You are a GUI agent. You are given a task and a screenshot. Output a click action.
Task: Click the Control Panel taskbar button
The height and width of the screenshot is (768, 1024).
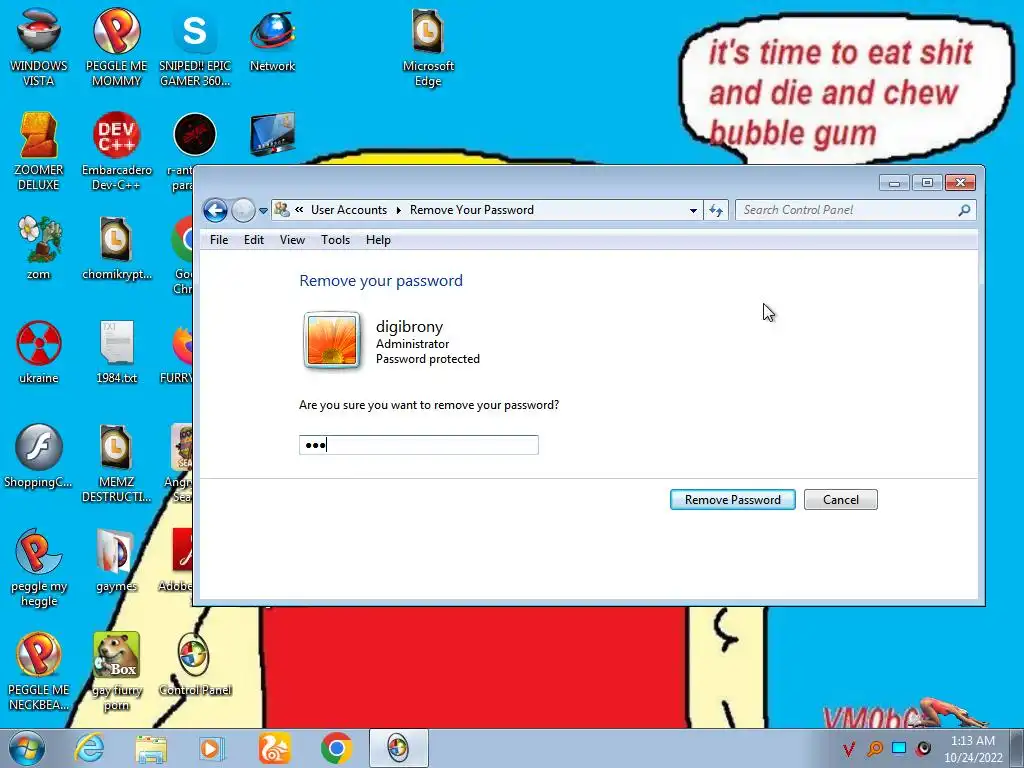click(x=398, y=748)
